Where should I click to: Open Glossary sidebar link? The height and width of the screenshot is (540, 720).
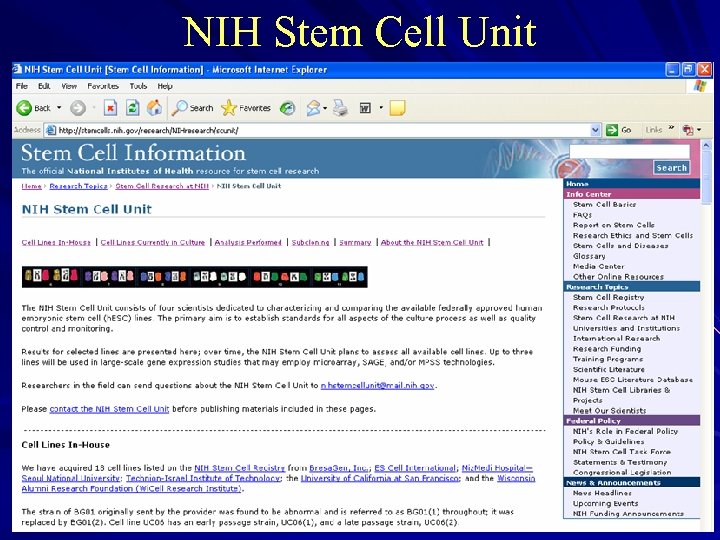pyautogui.click(x=589, y=256)
